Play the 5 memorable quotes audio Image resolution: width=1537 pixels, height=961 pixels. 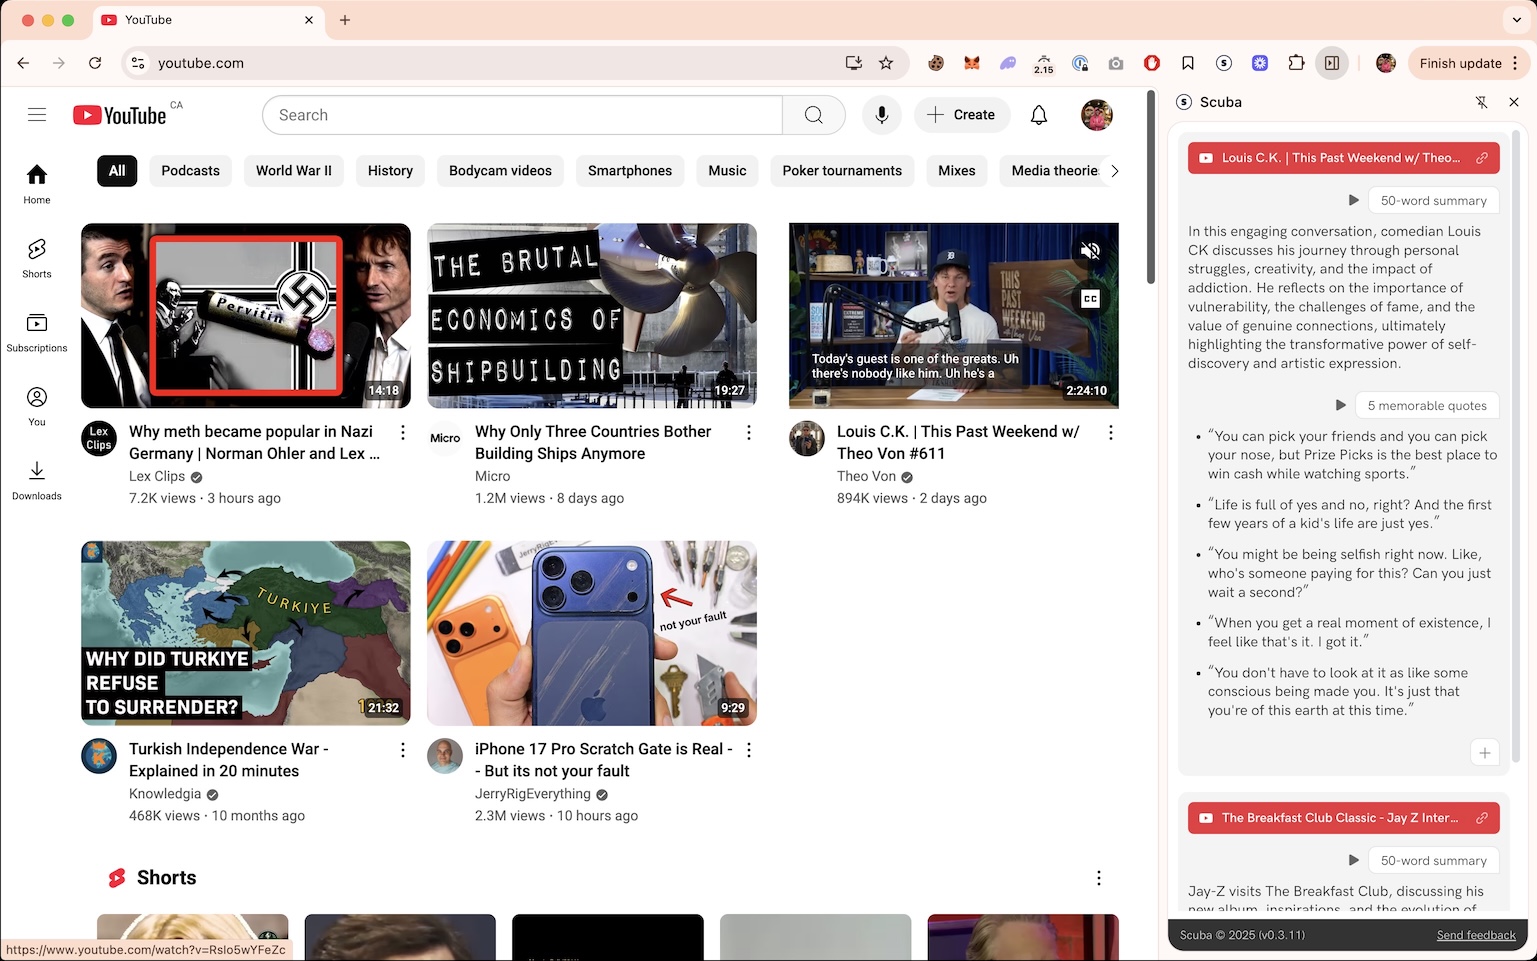pos(1340,406)
